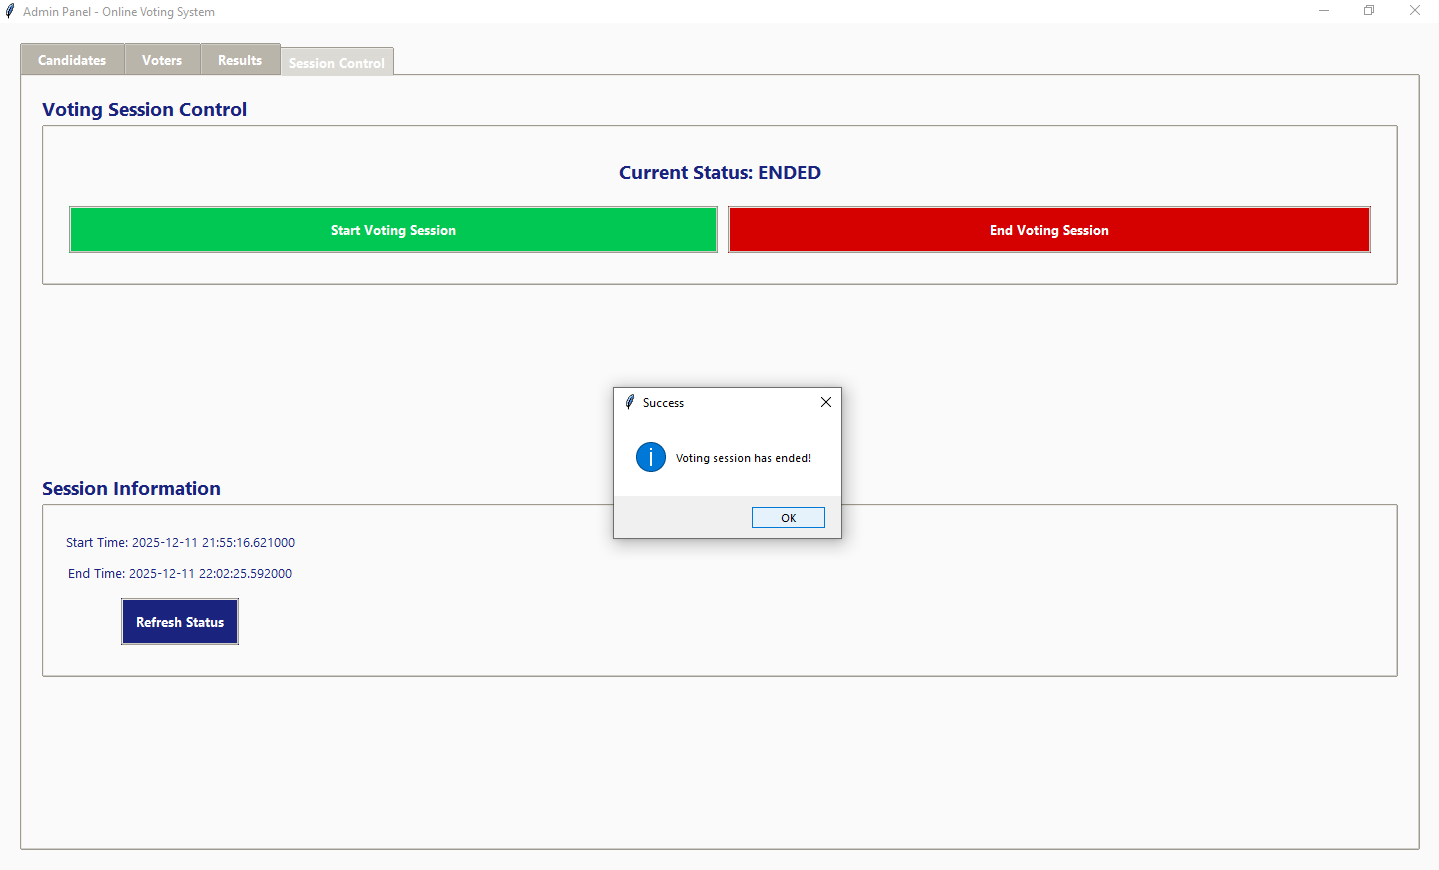Viewport: 1439px width, 870px height.
Task: Close the Admin Panel window
Action: click(x=1414, y=11)
